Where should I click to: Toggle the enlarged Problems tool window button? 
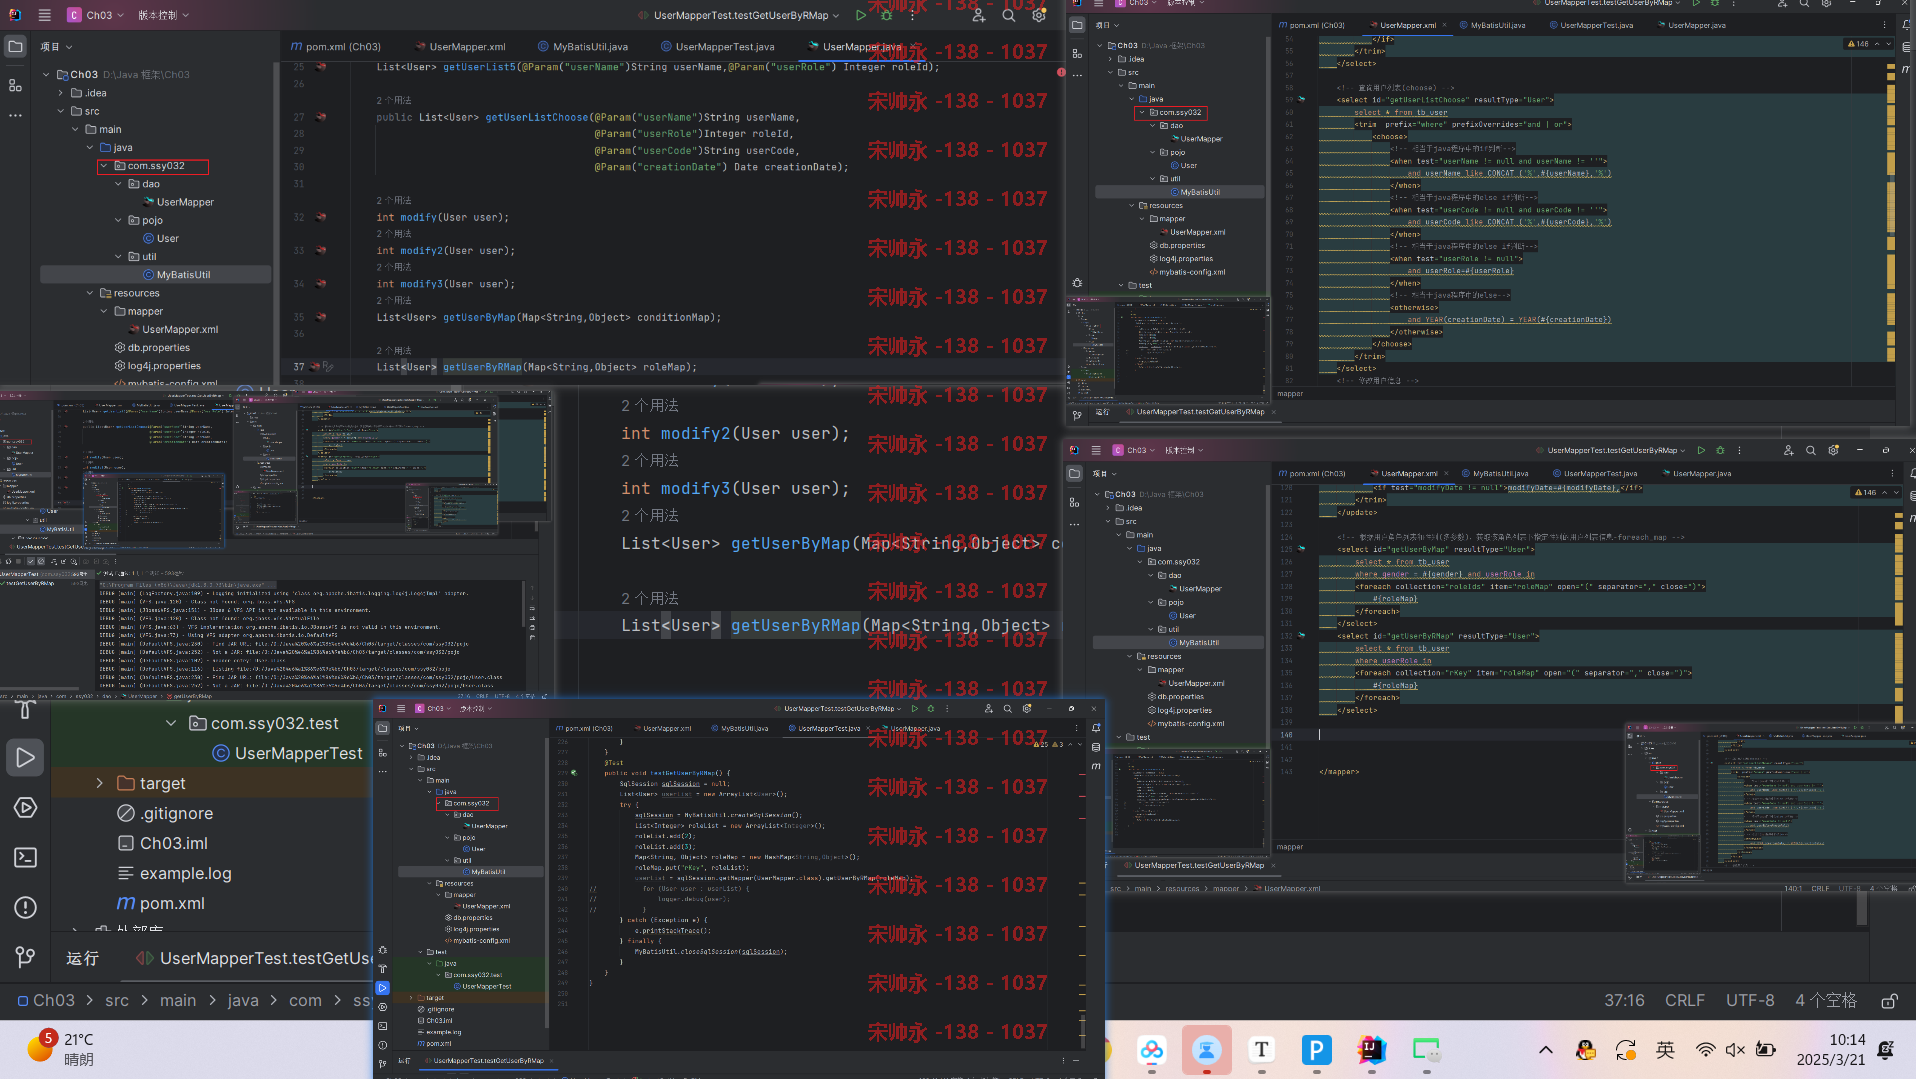[26, 908]
